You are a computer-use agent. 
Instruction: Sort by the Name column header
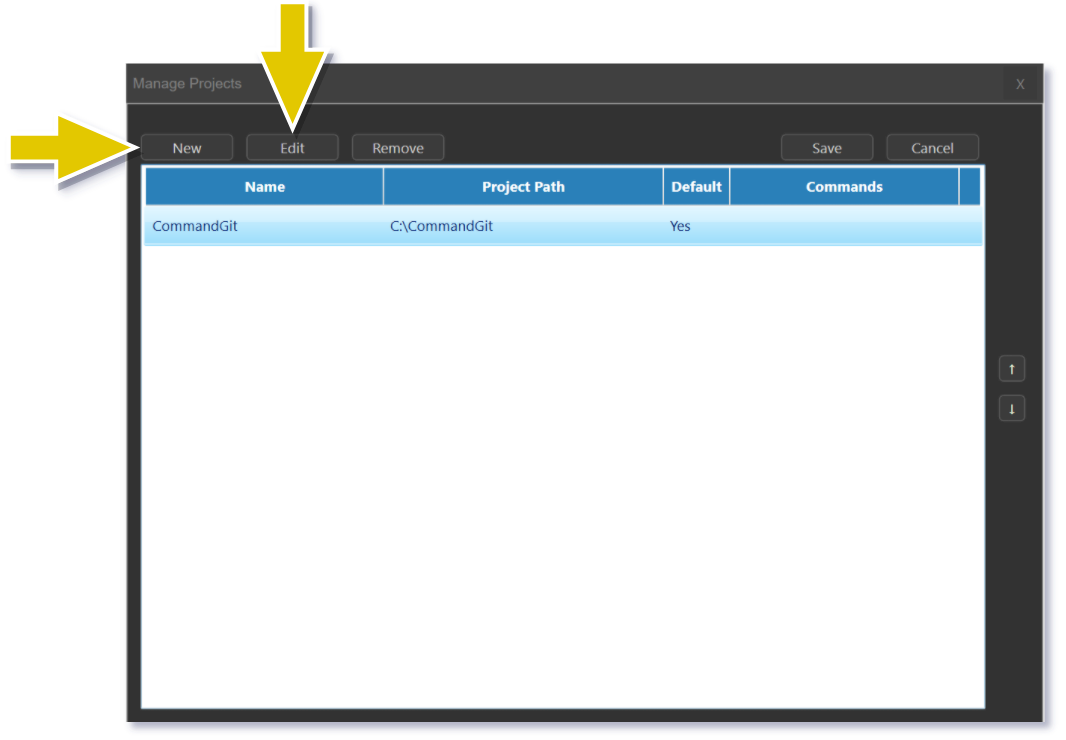pos(264,187)
